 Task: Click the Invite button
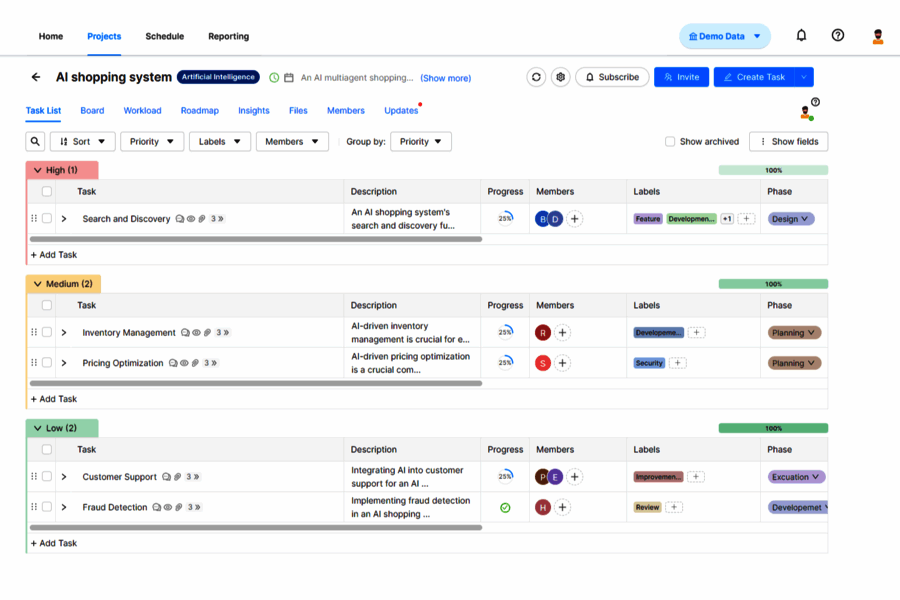(681, 77)
